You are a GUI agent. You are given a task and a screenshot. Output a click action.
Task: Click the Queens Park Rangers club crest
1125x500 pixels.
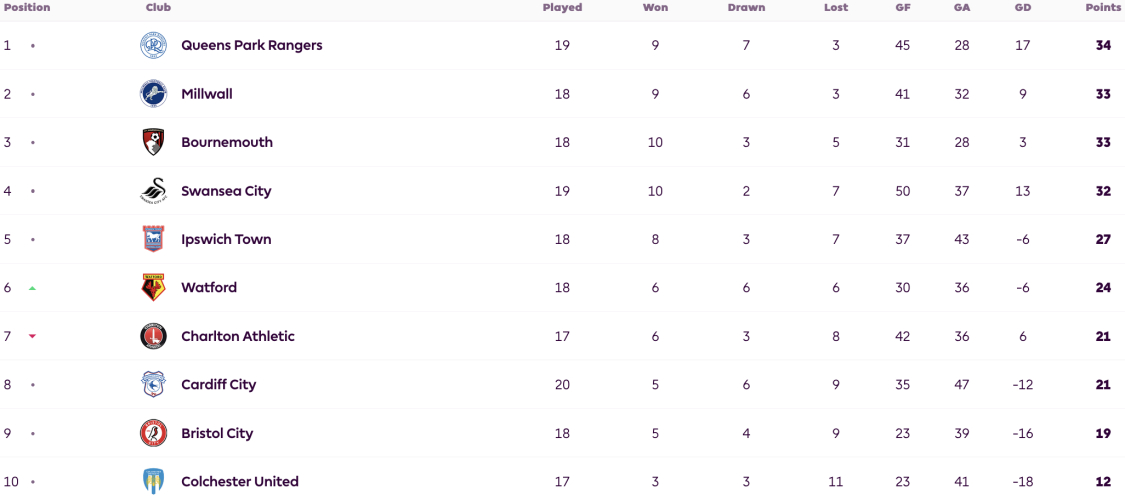[x=153, y=45]
